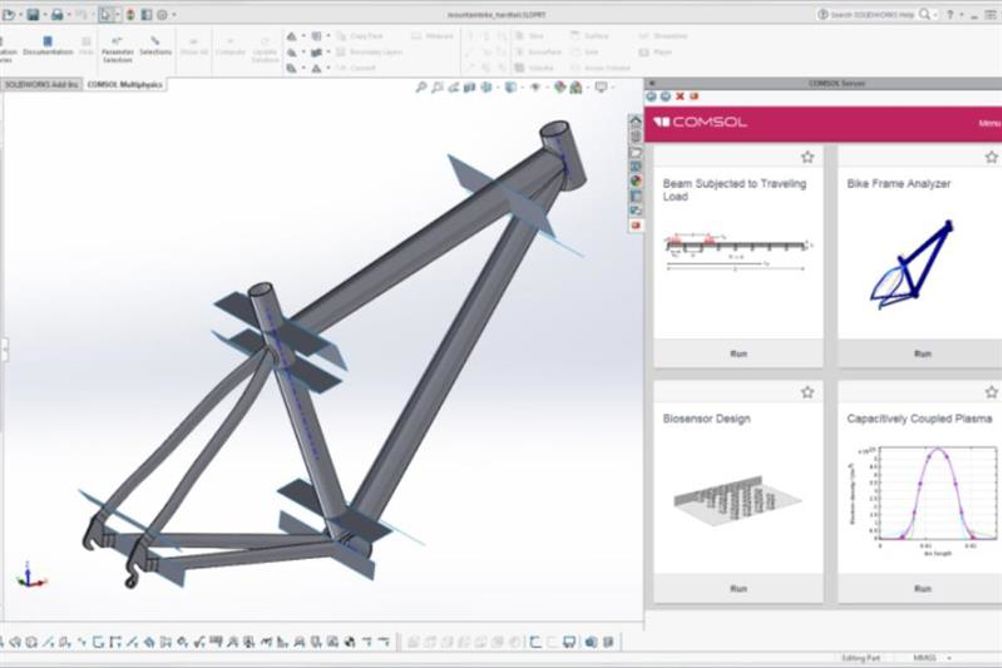Open the dropdown arrow next to Save icon

tap(45, 15)
